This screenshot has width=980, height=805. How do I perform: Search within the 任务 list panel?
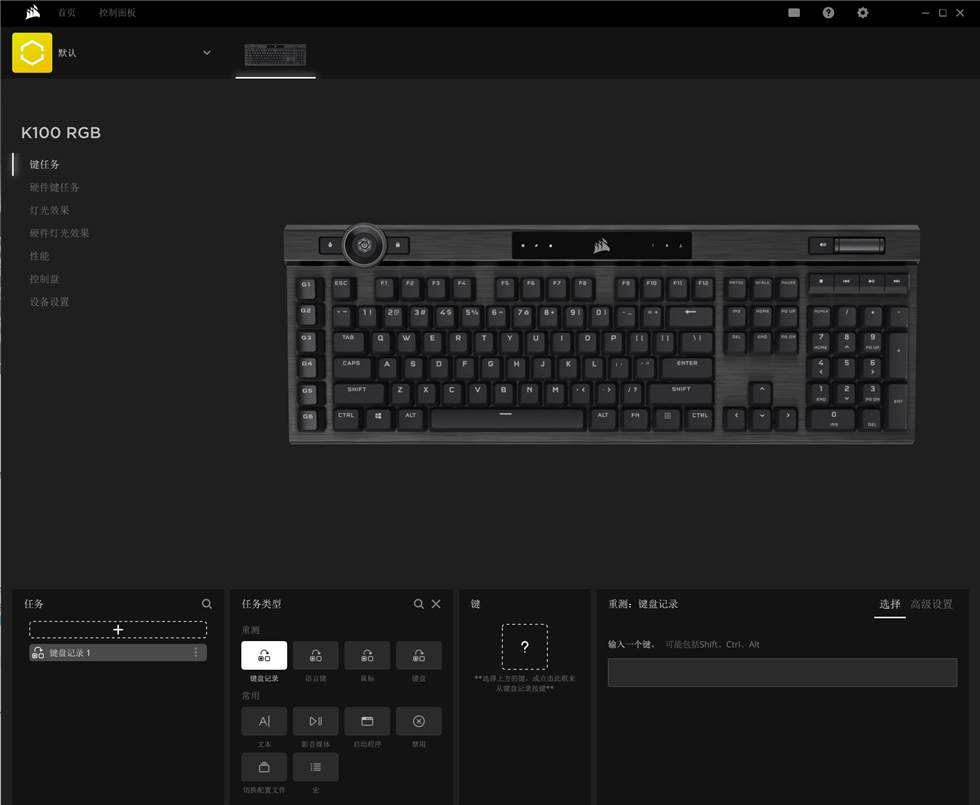pyautogui.click(x=207, y=604)
